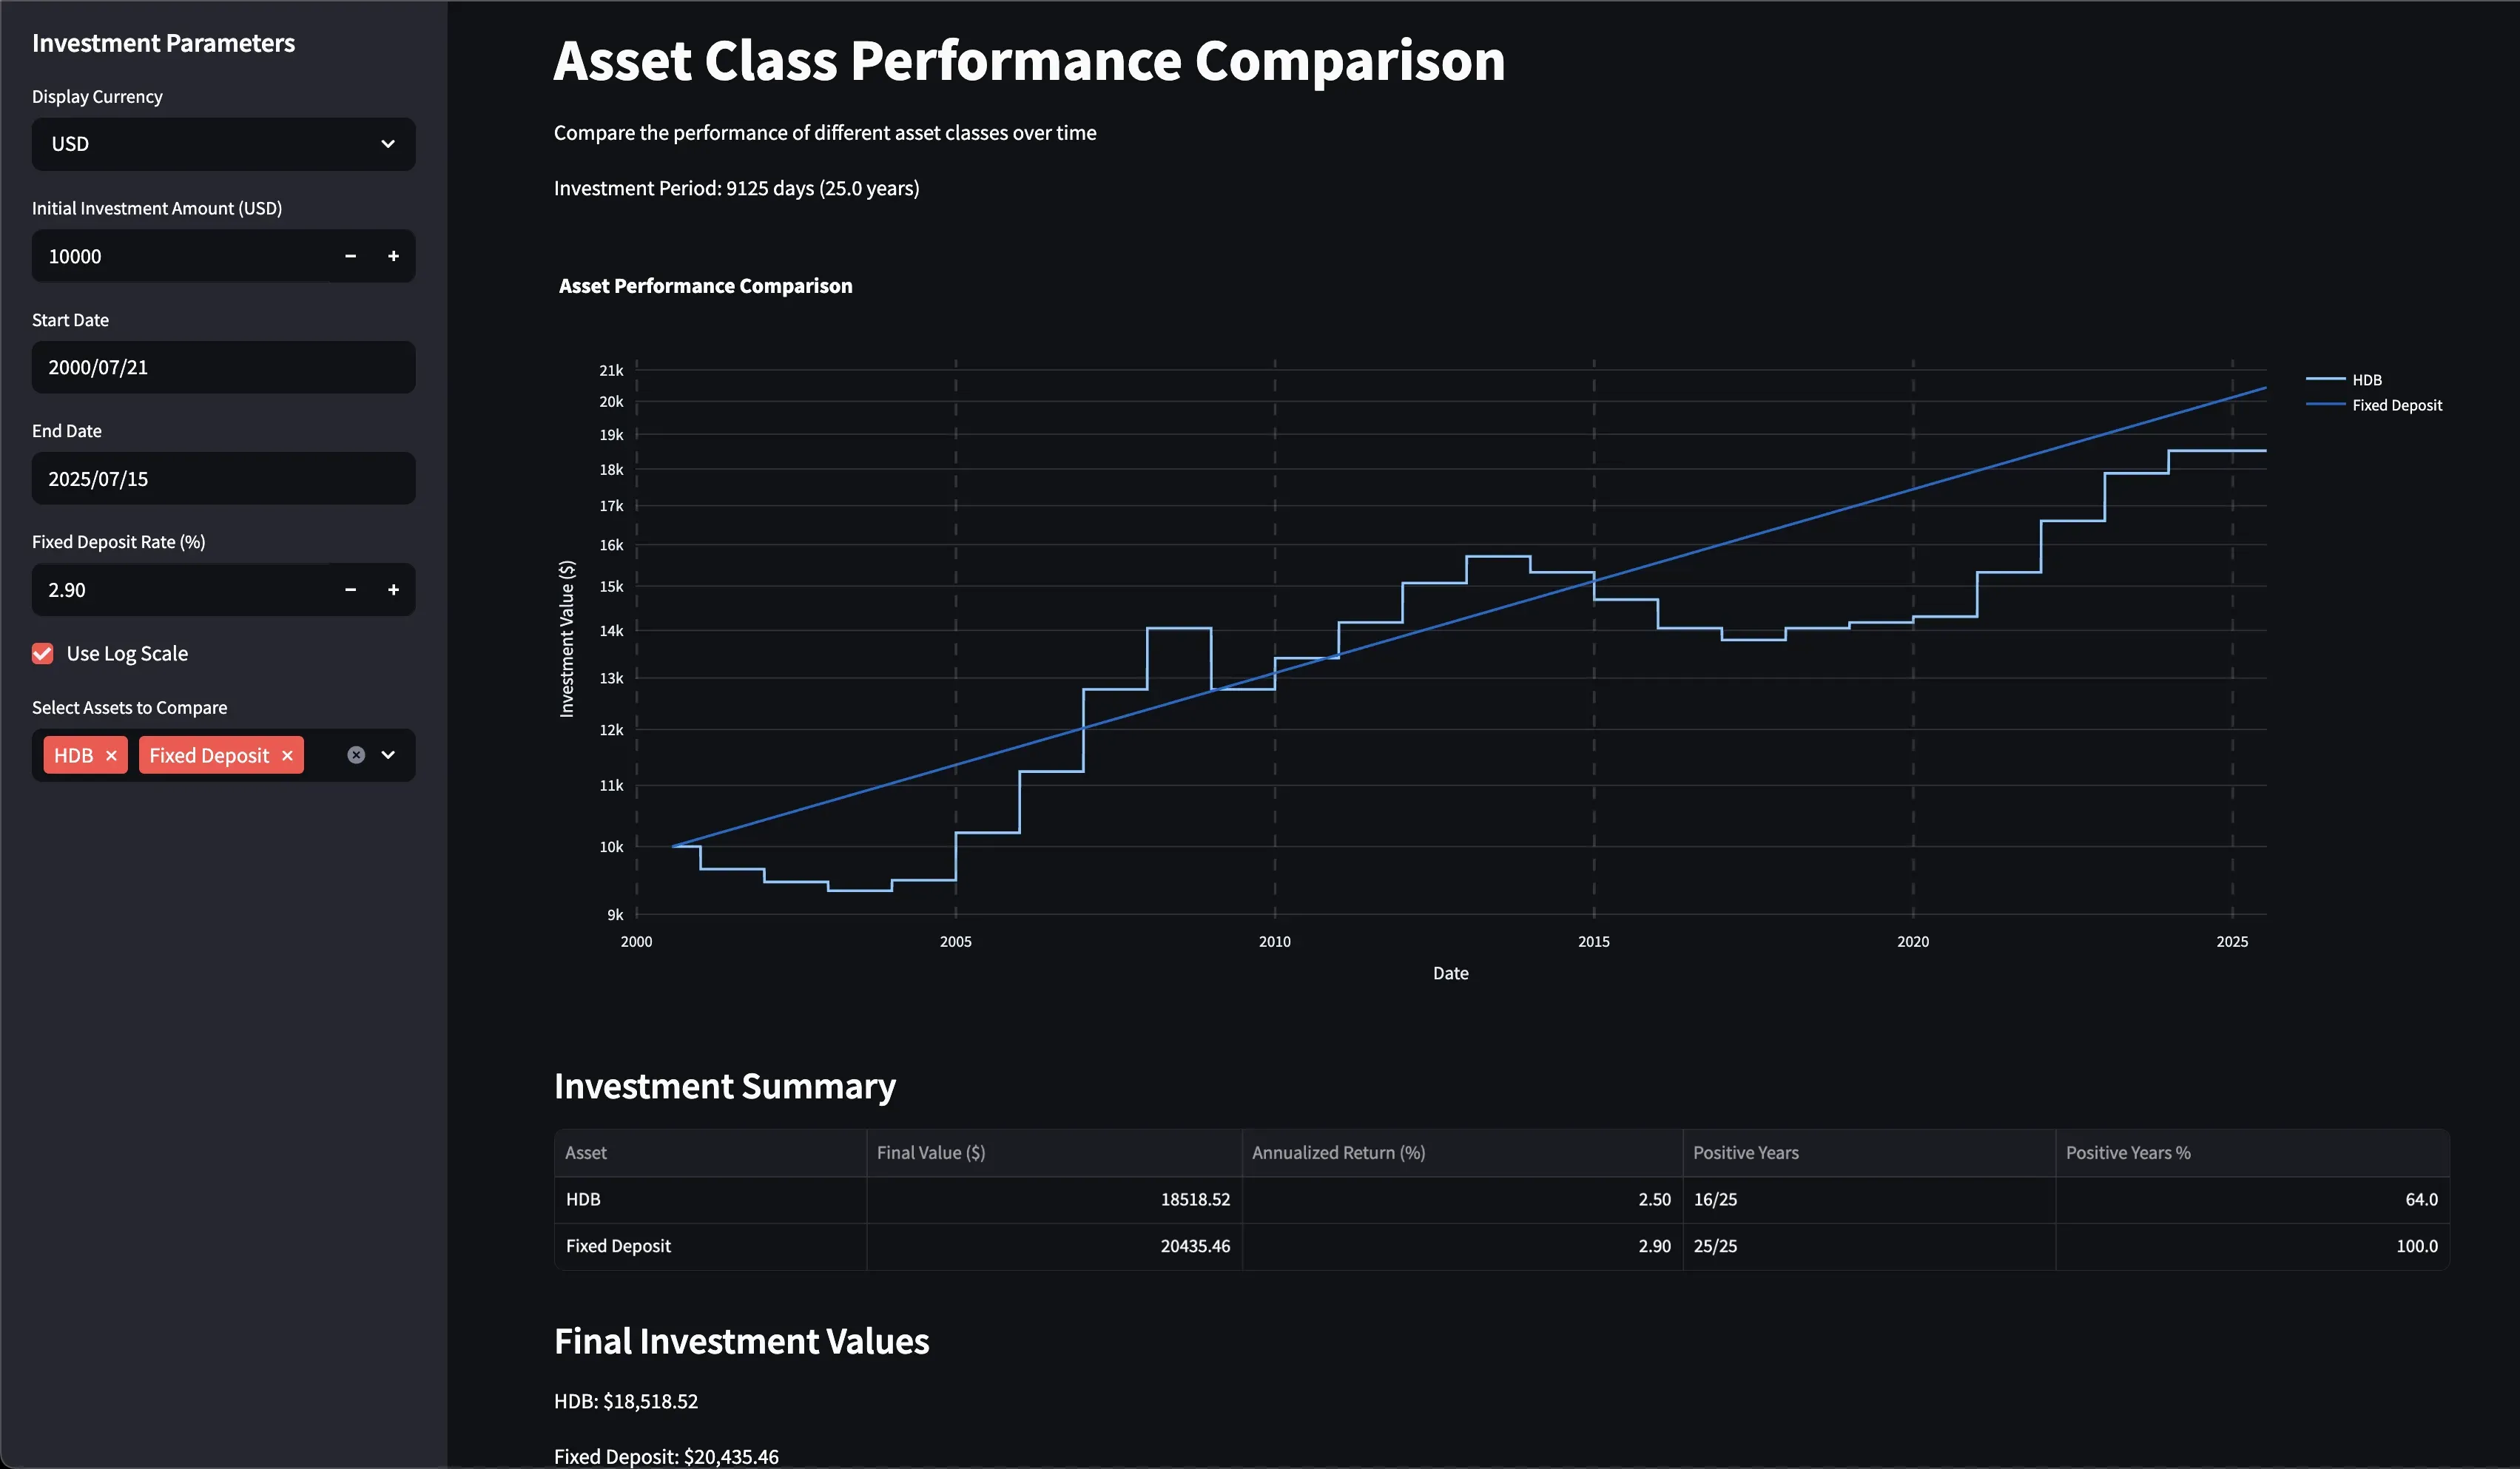Viewport: 2520px width, 1469px height.
Task: Remove the Fixed Deposit asset tag
Action: (287, 755)
